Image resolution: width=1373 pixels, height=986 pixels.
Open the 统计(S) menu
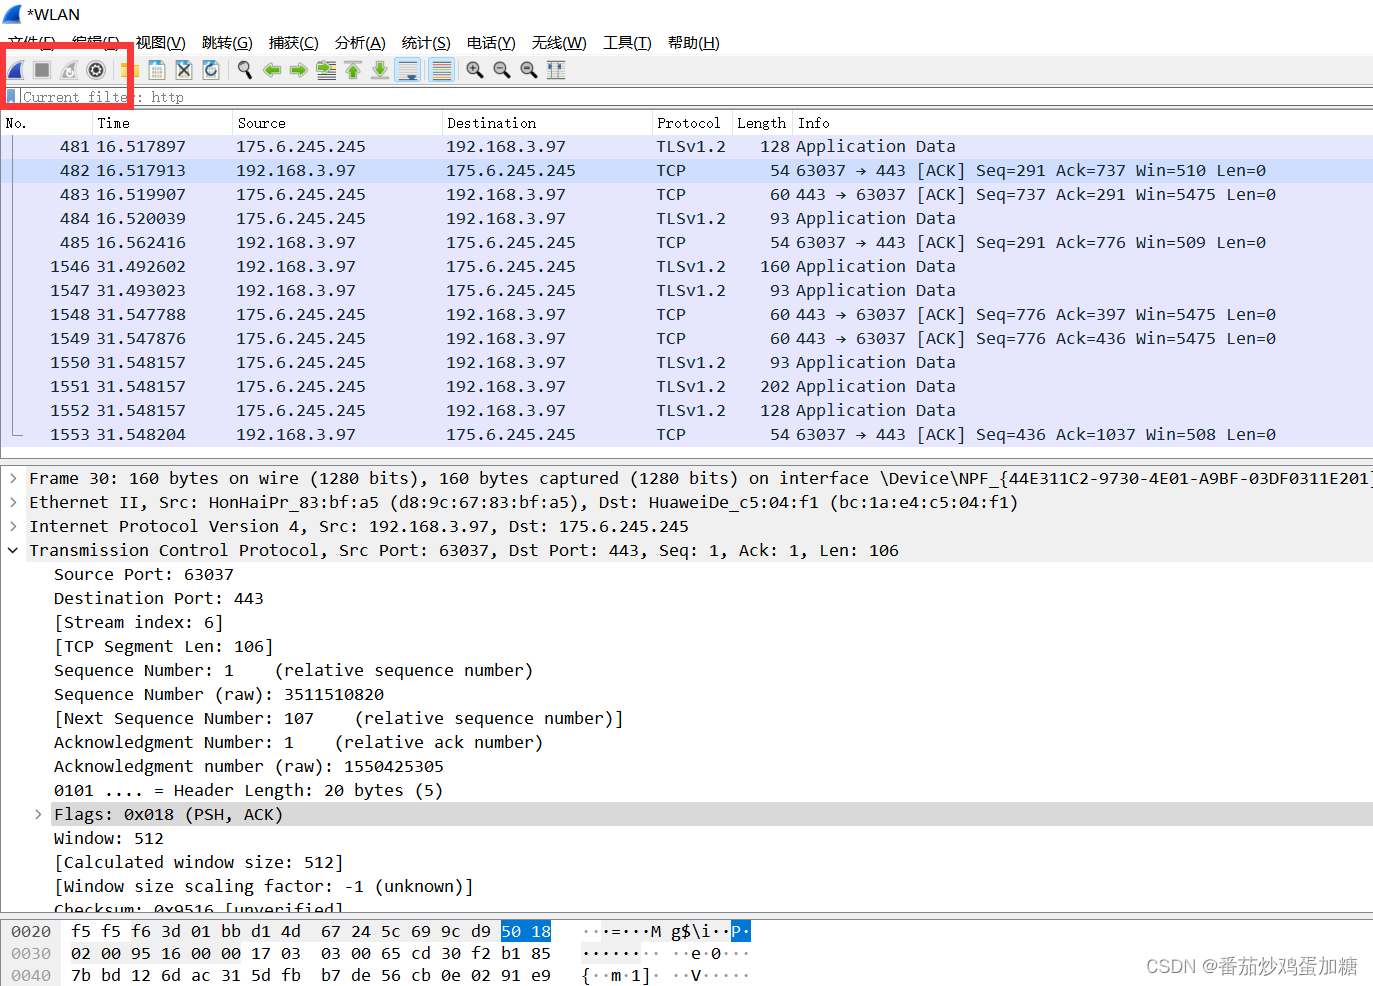point(426,42)
